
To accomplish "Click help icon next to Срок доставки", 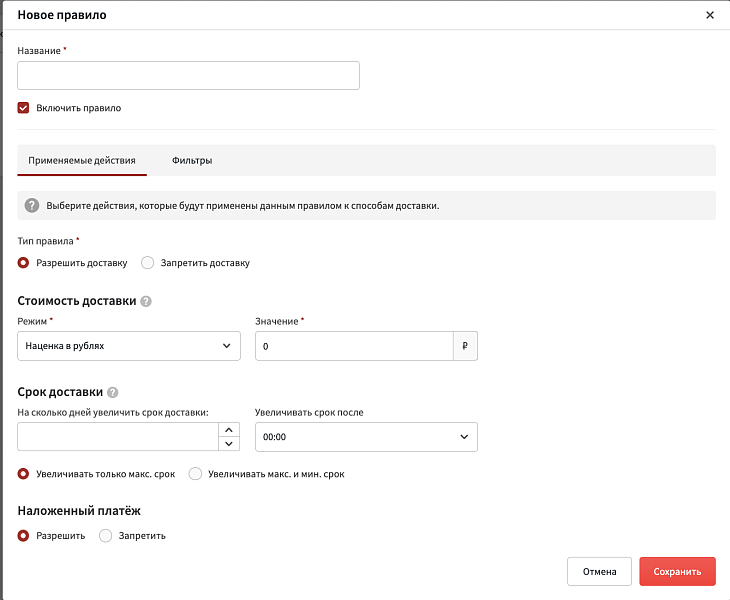I will point(113,393).
